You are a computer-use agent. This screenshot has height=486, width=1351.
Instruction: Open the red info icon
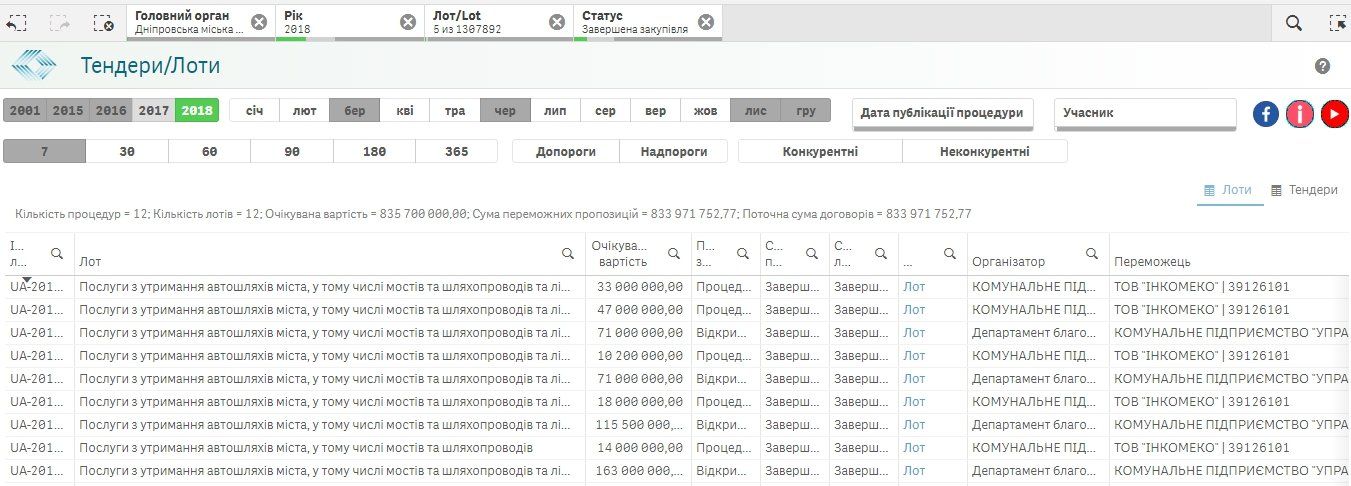click(x=1300, y=114)
